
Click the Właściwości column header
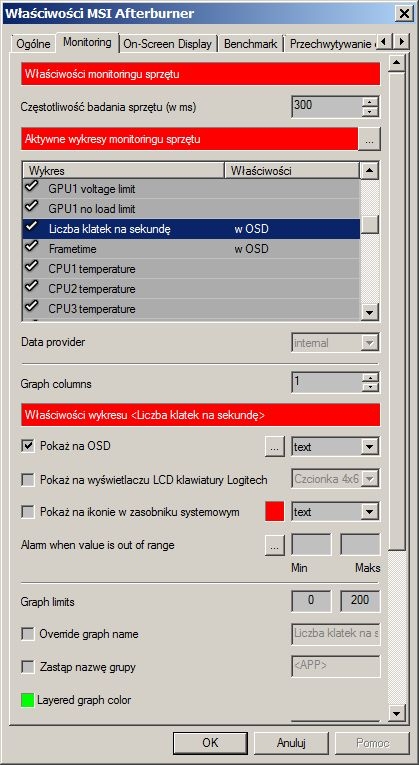click(x=291, y=171)
